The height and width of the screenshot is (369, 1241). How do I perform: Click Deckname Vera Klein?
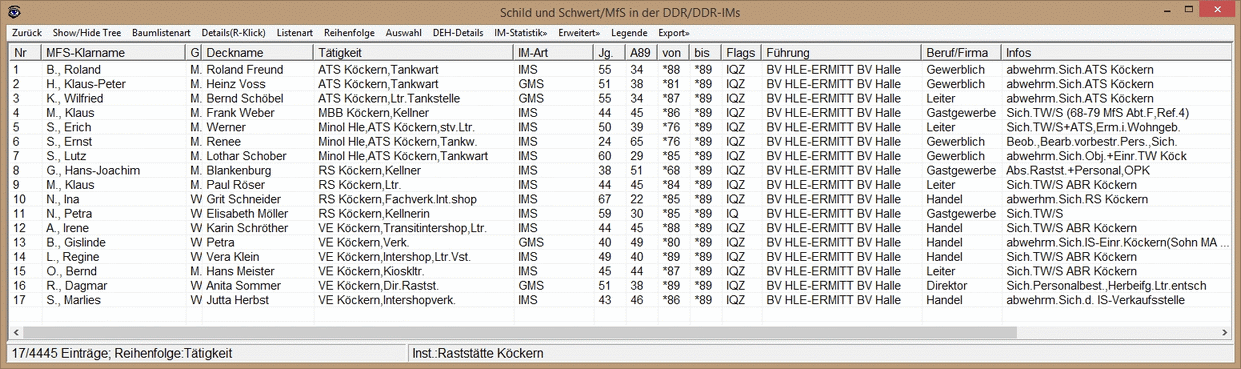pyautogui.click(x=232, y=257)
